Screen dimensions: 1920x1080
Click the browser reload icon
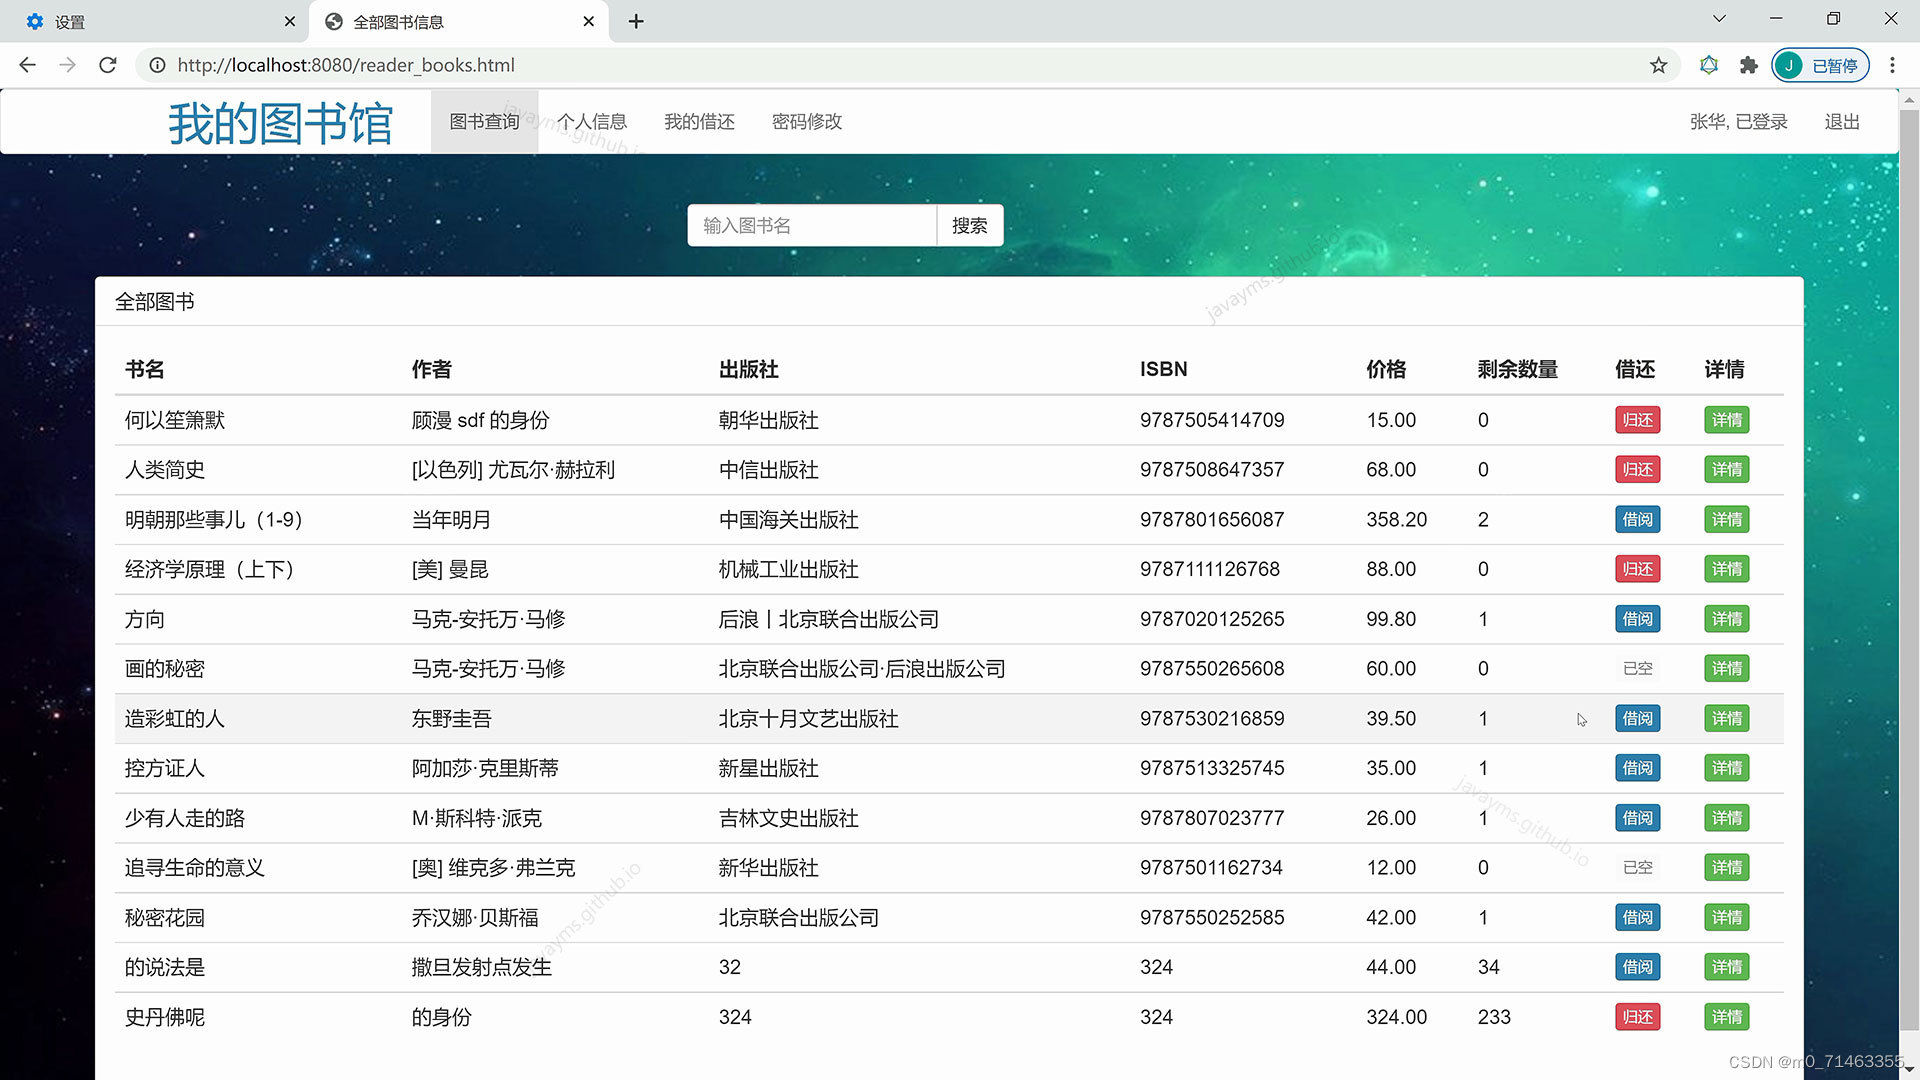coord(108,65)
